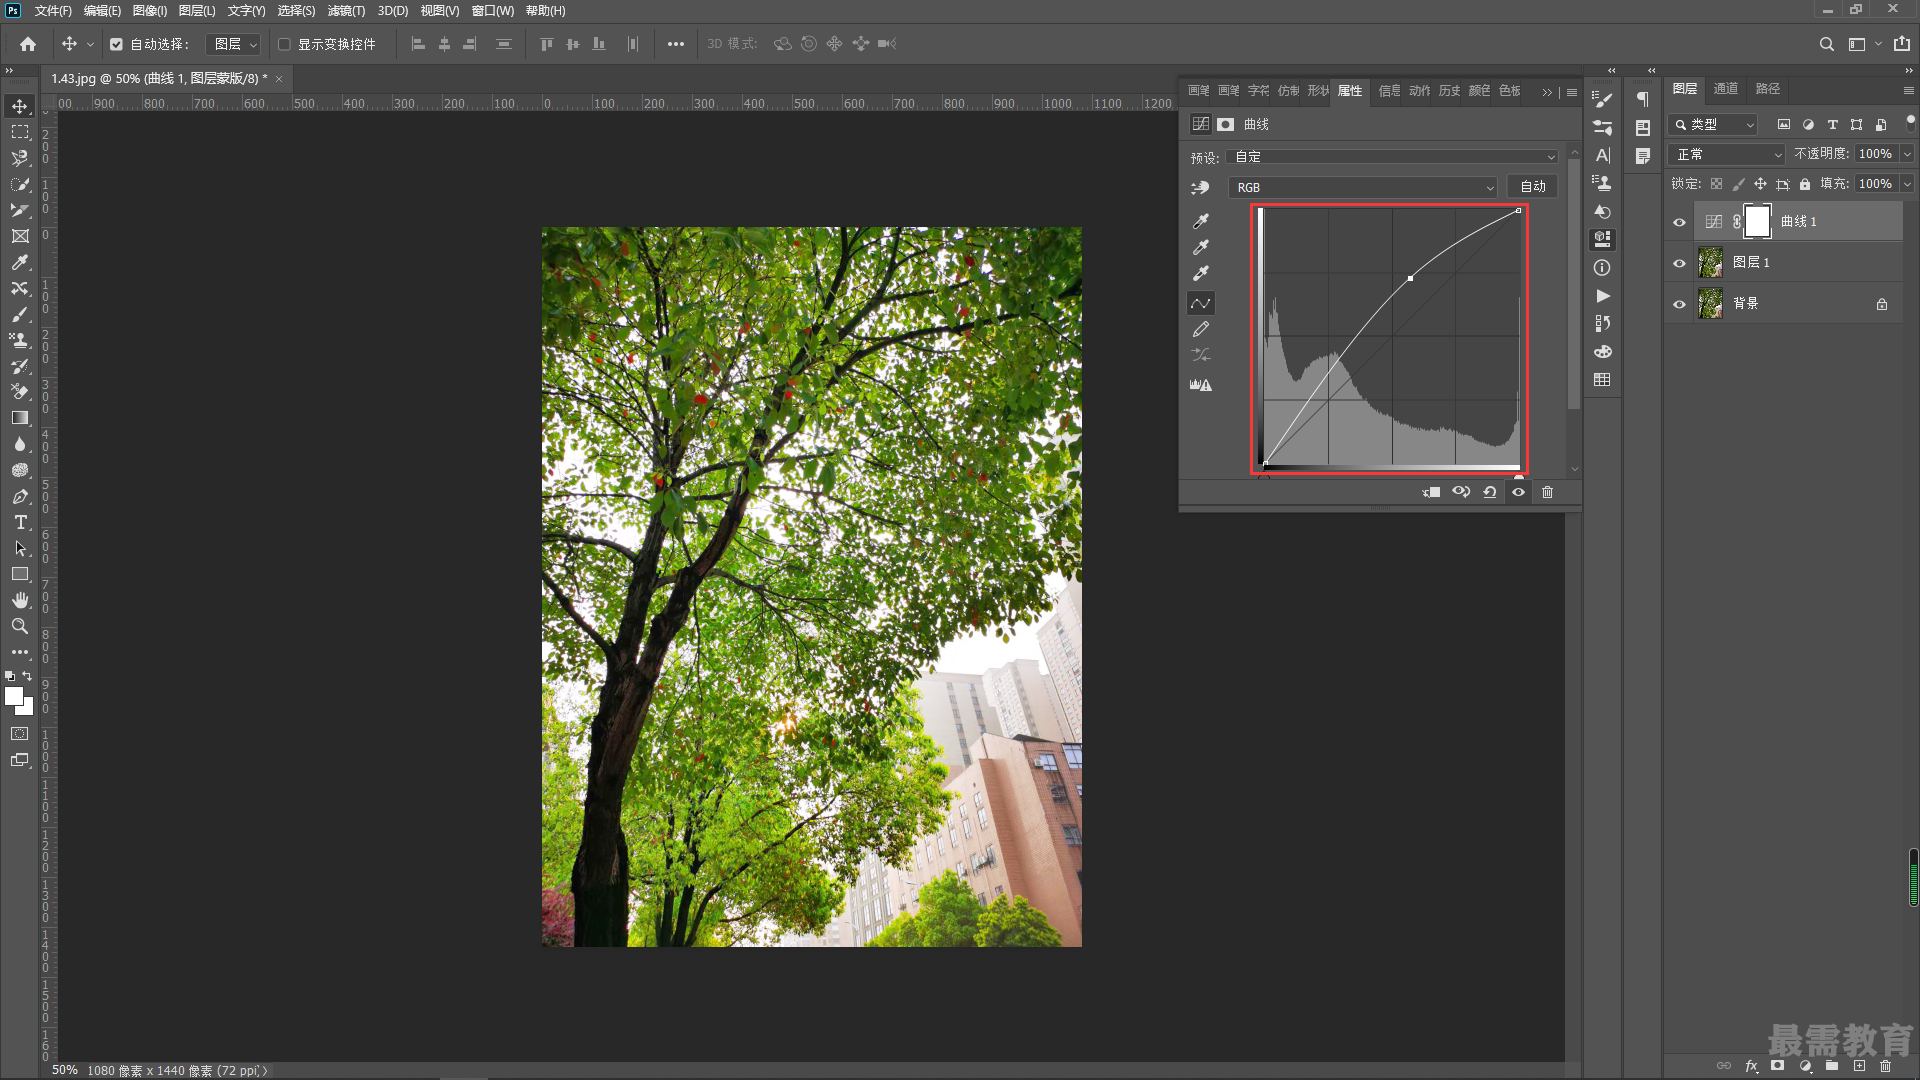
Task: Click the white point input slider
Action: tap(1519, 477)
